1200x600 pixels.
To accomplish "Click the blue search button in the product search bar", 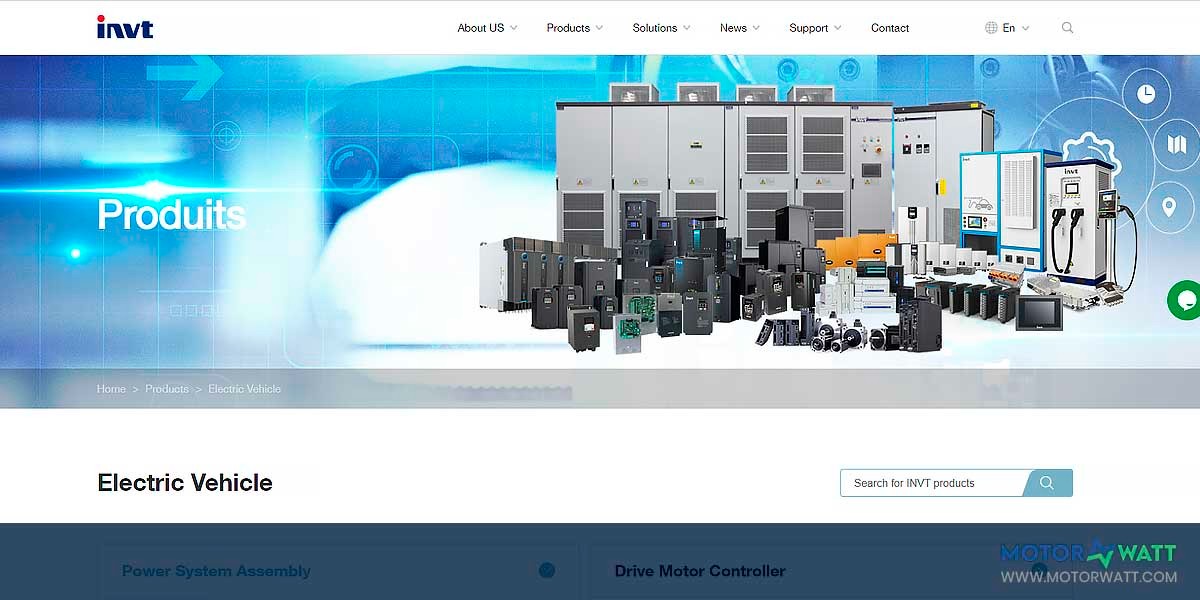I will (x=1046, y=482).
